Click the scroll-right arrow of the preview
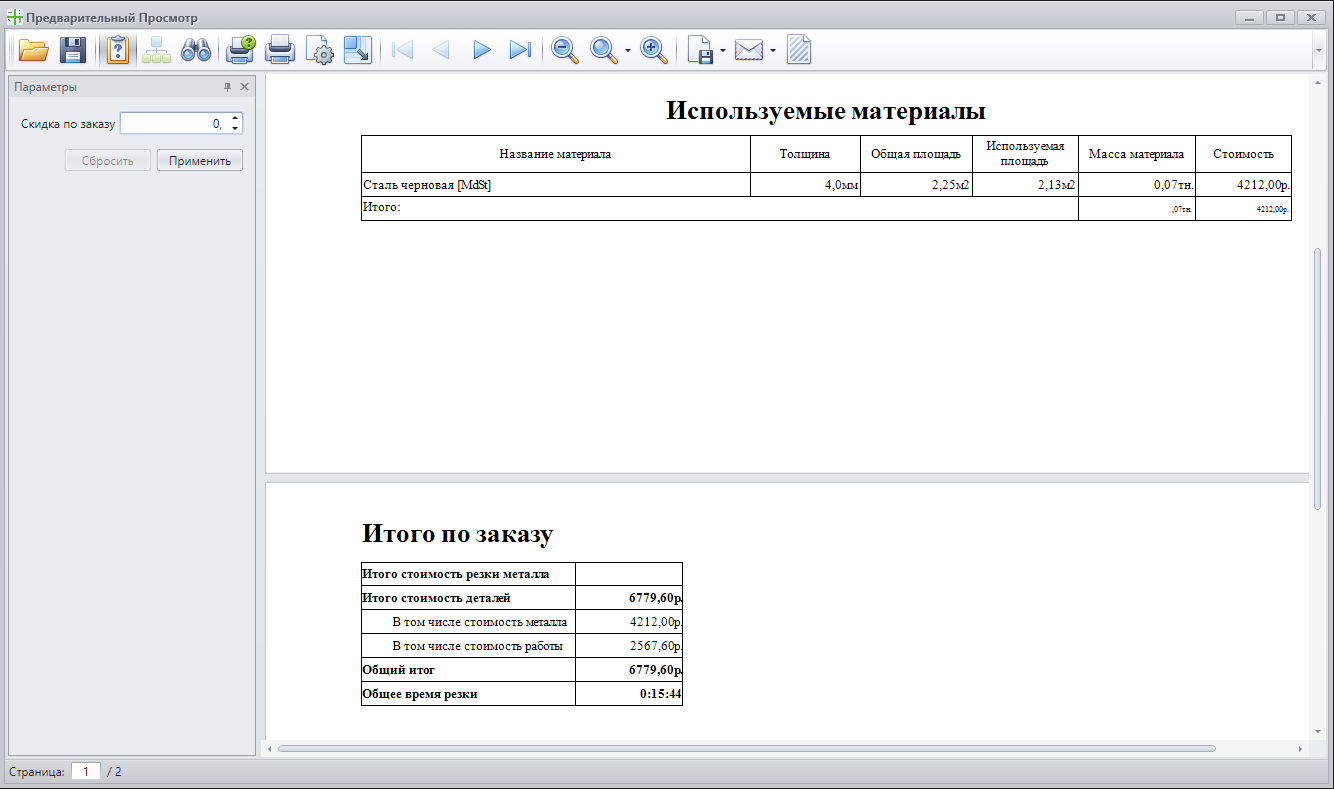Viewport: 1334px width, 789px height. click(x=1300, y=748)
